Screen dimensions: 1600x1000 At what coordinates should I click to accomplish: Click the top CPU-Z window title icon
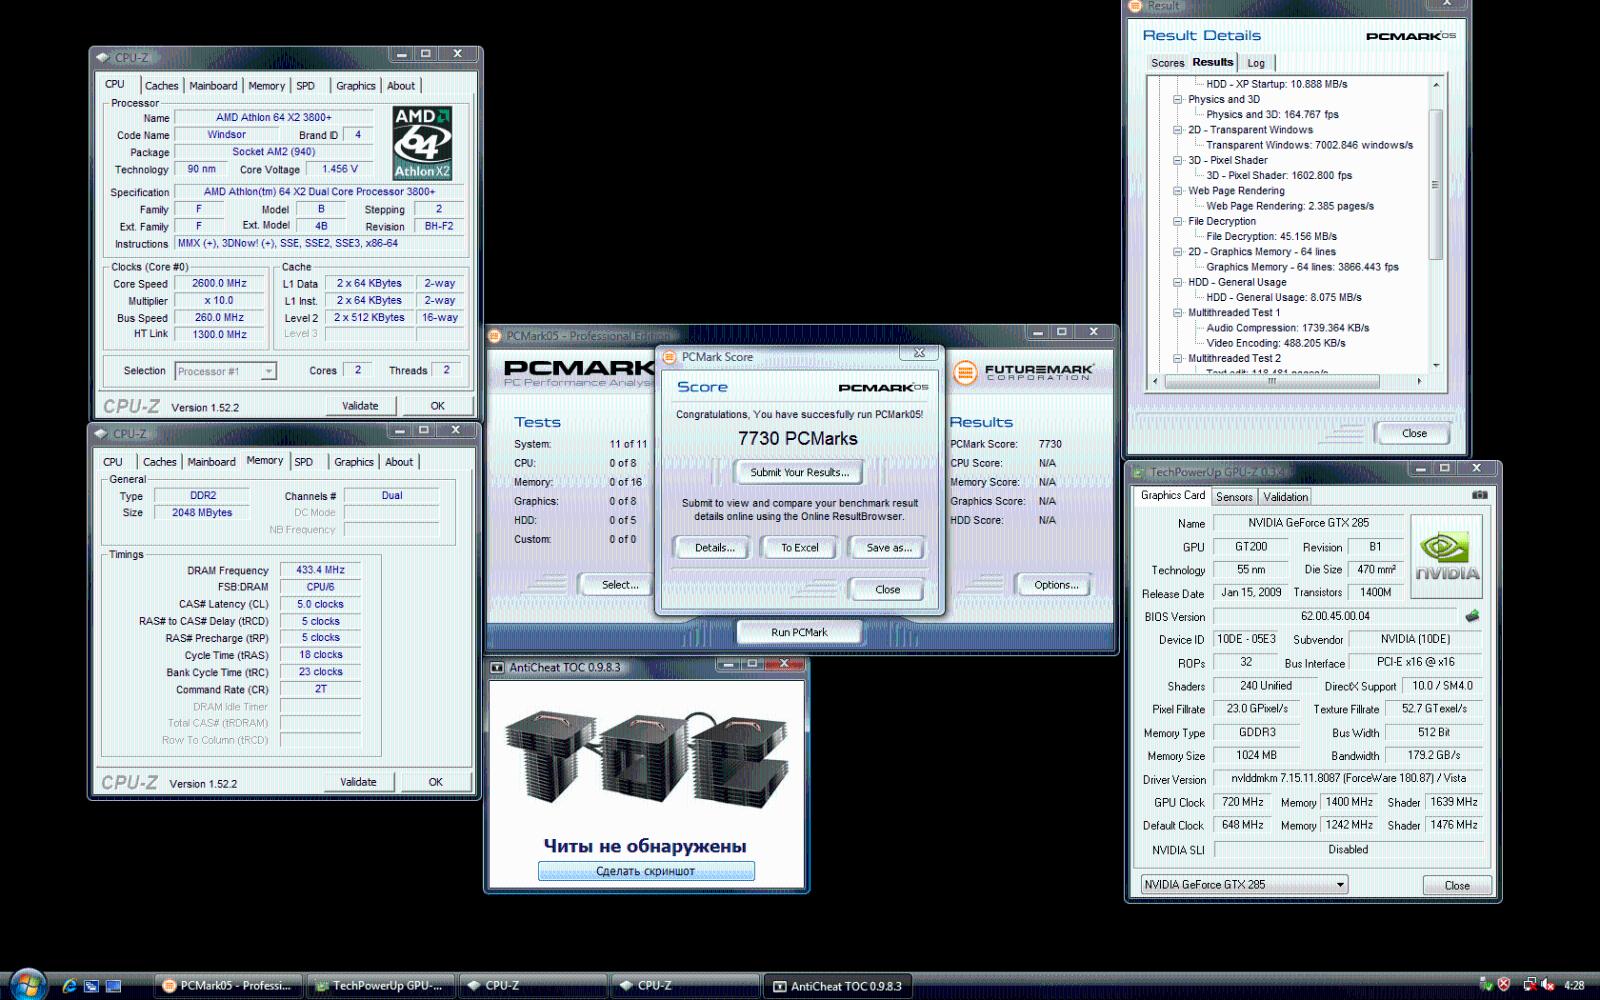click(103, 57)
